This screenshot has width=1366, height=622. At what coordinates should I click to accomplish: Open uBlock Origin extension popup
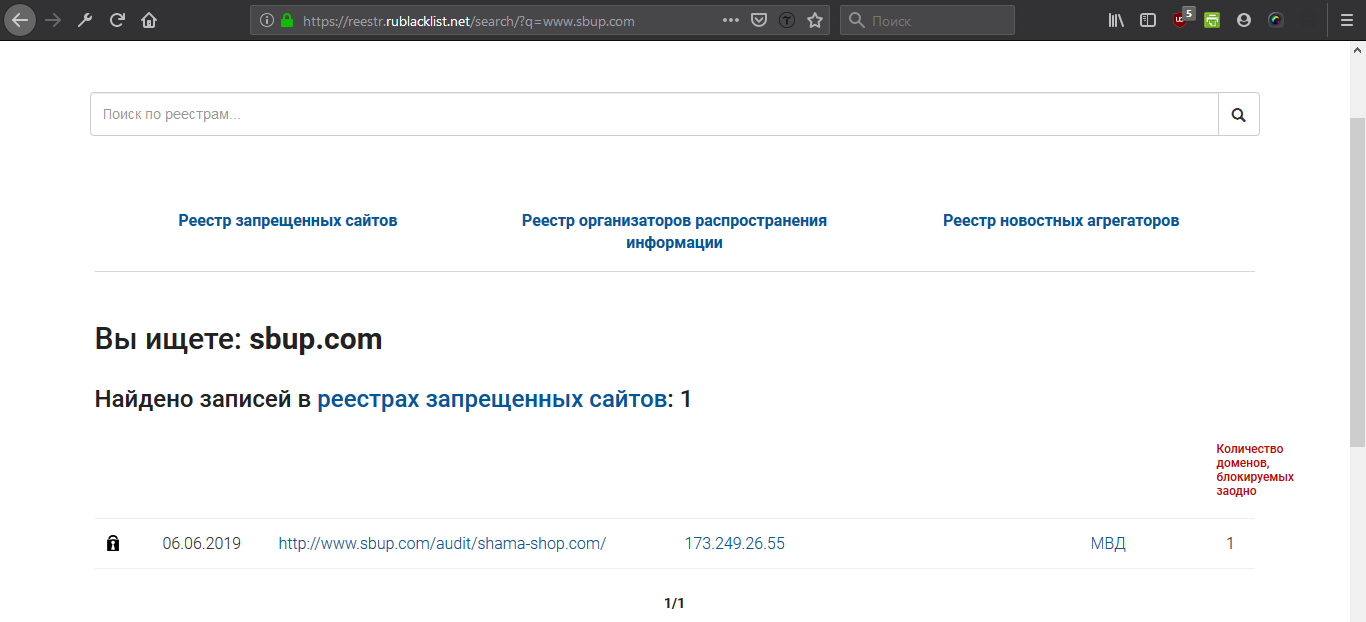coord(1181,19)
